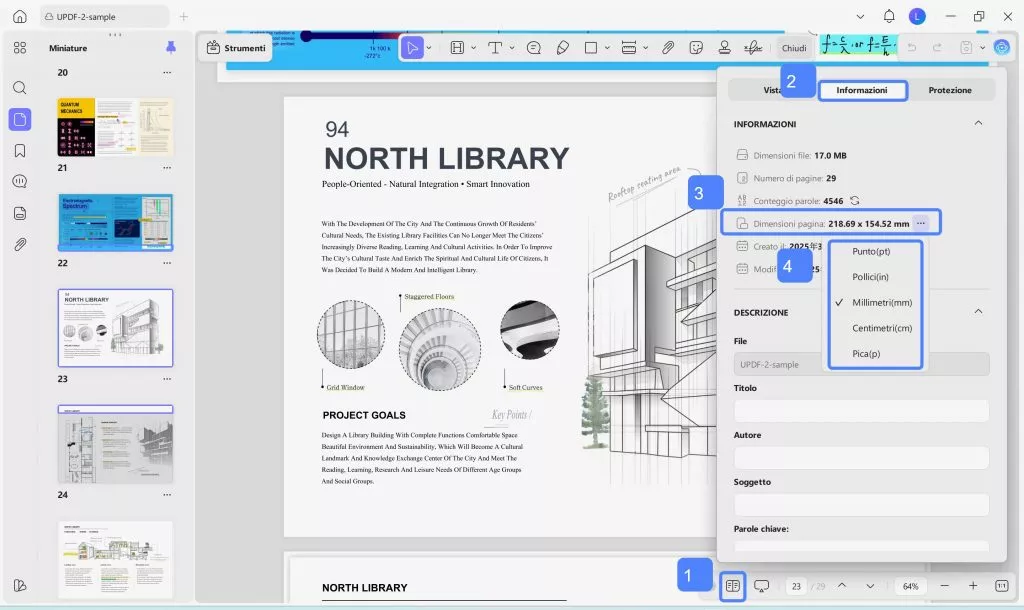
Task: Open window list chevron in title bar
Action: tap(860, 16)
